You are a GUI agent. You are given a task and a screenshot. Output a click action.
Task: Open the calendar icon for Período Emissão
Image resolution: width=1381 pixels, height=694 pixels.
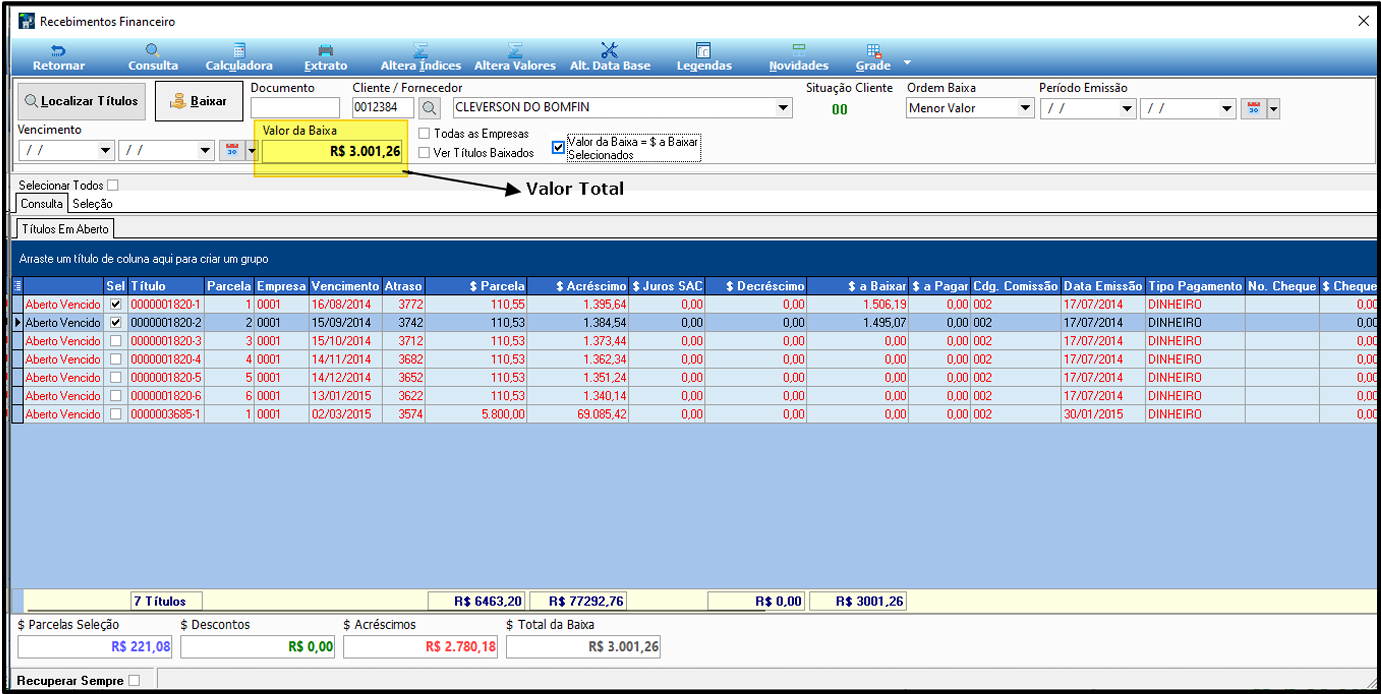pos(1253,108)
